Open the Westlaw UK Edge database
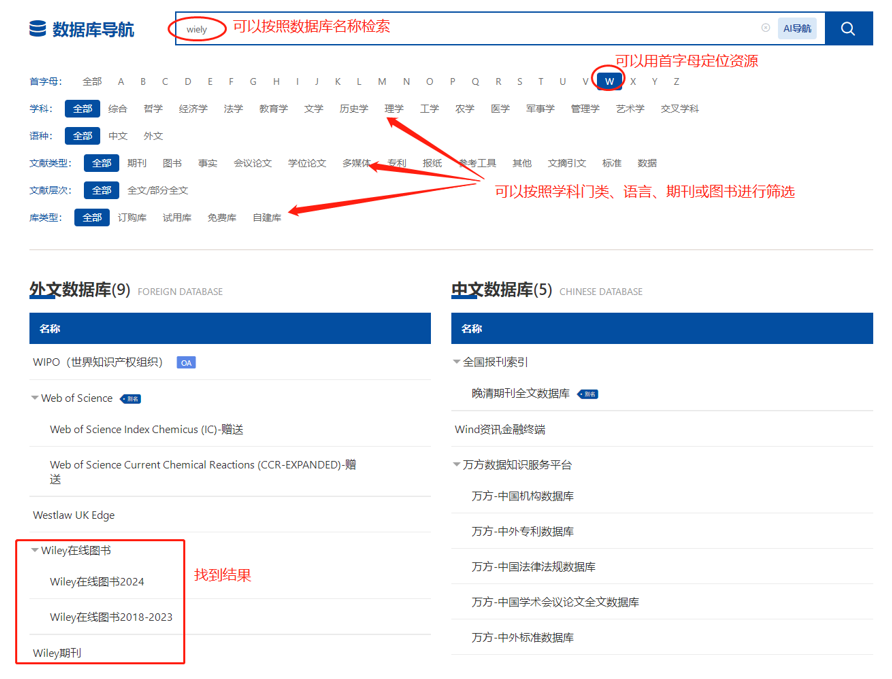 pos(74,515)
